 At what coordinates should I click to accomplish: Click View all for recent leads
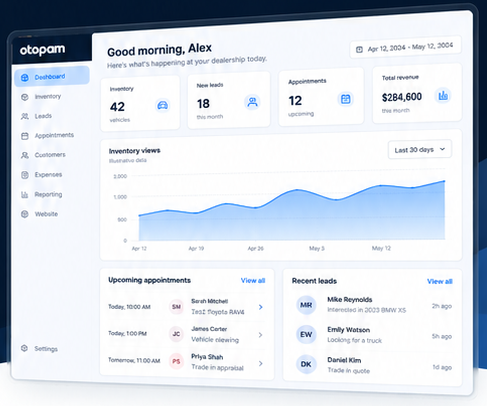(x=440, y=282)
